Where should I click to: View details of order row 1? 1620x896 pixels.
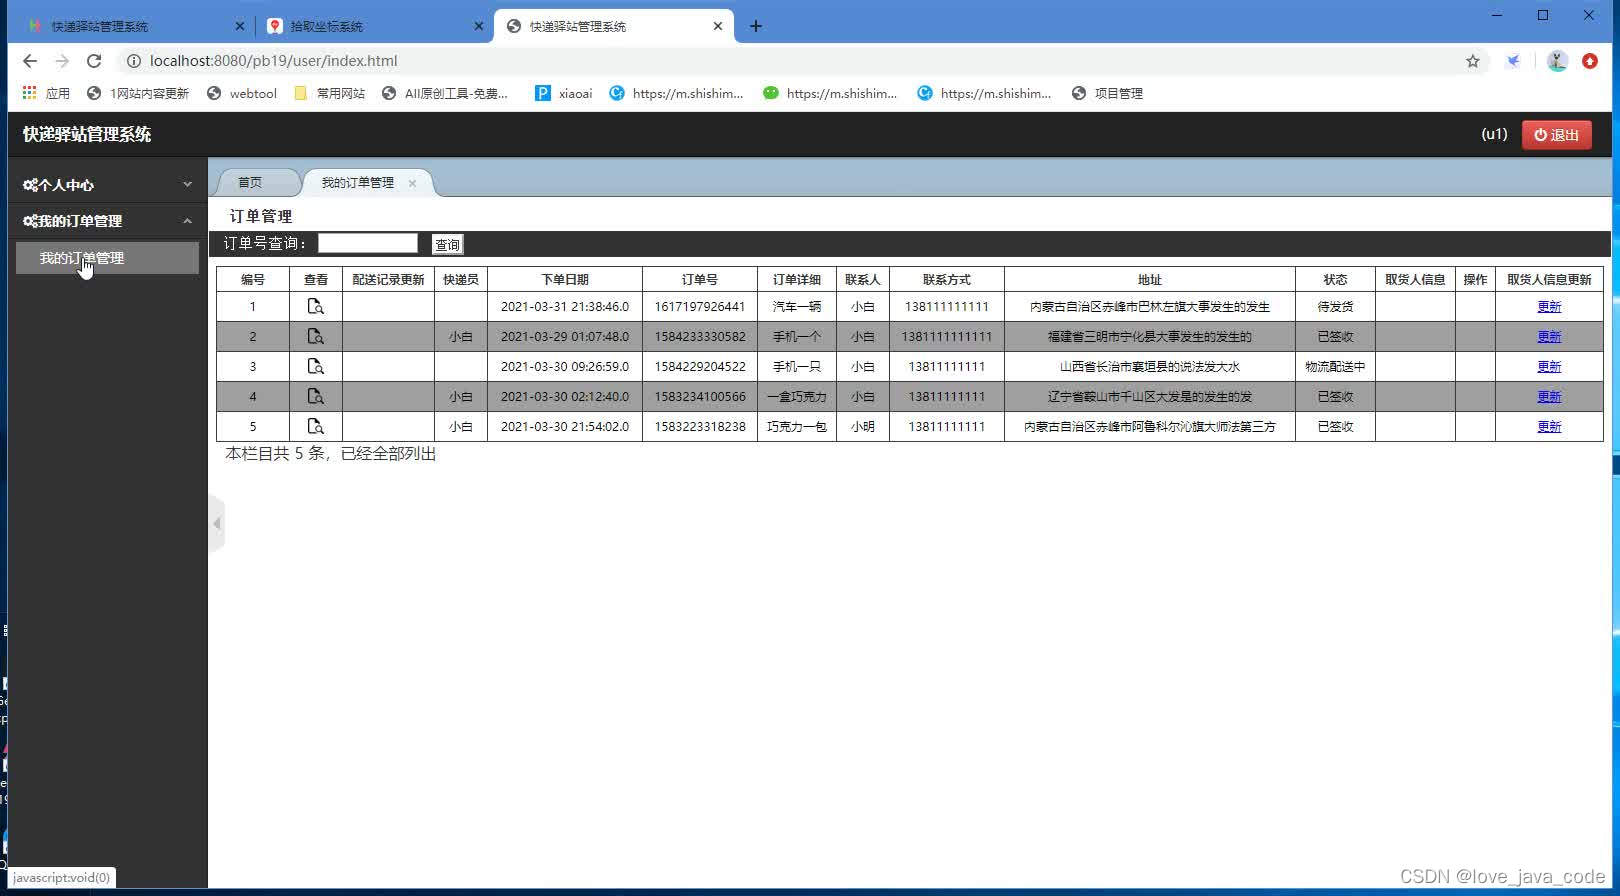(315, 307)
